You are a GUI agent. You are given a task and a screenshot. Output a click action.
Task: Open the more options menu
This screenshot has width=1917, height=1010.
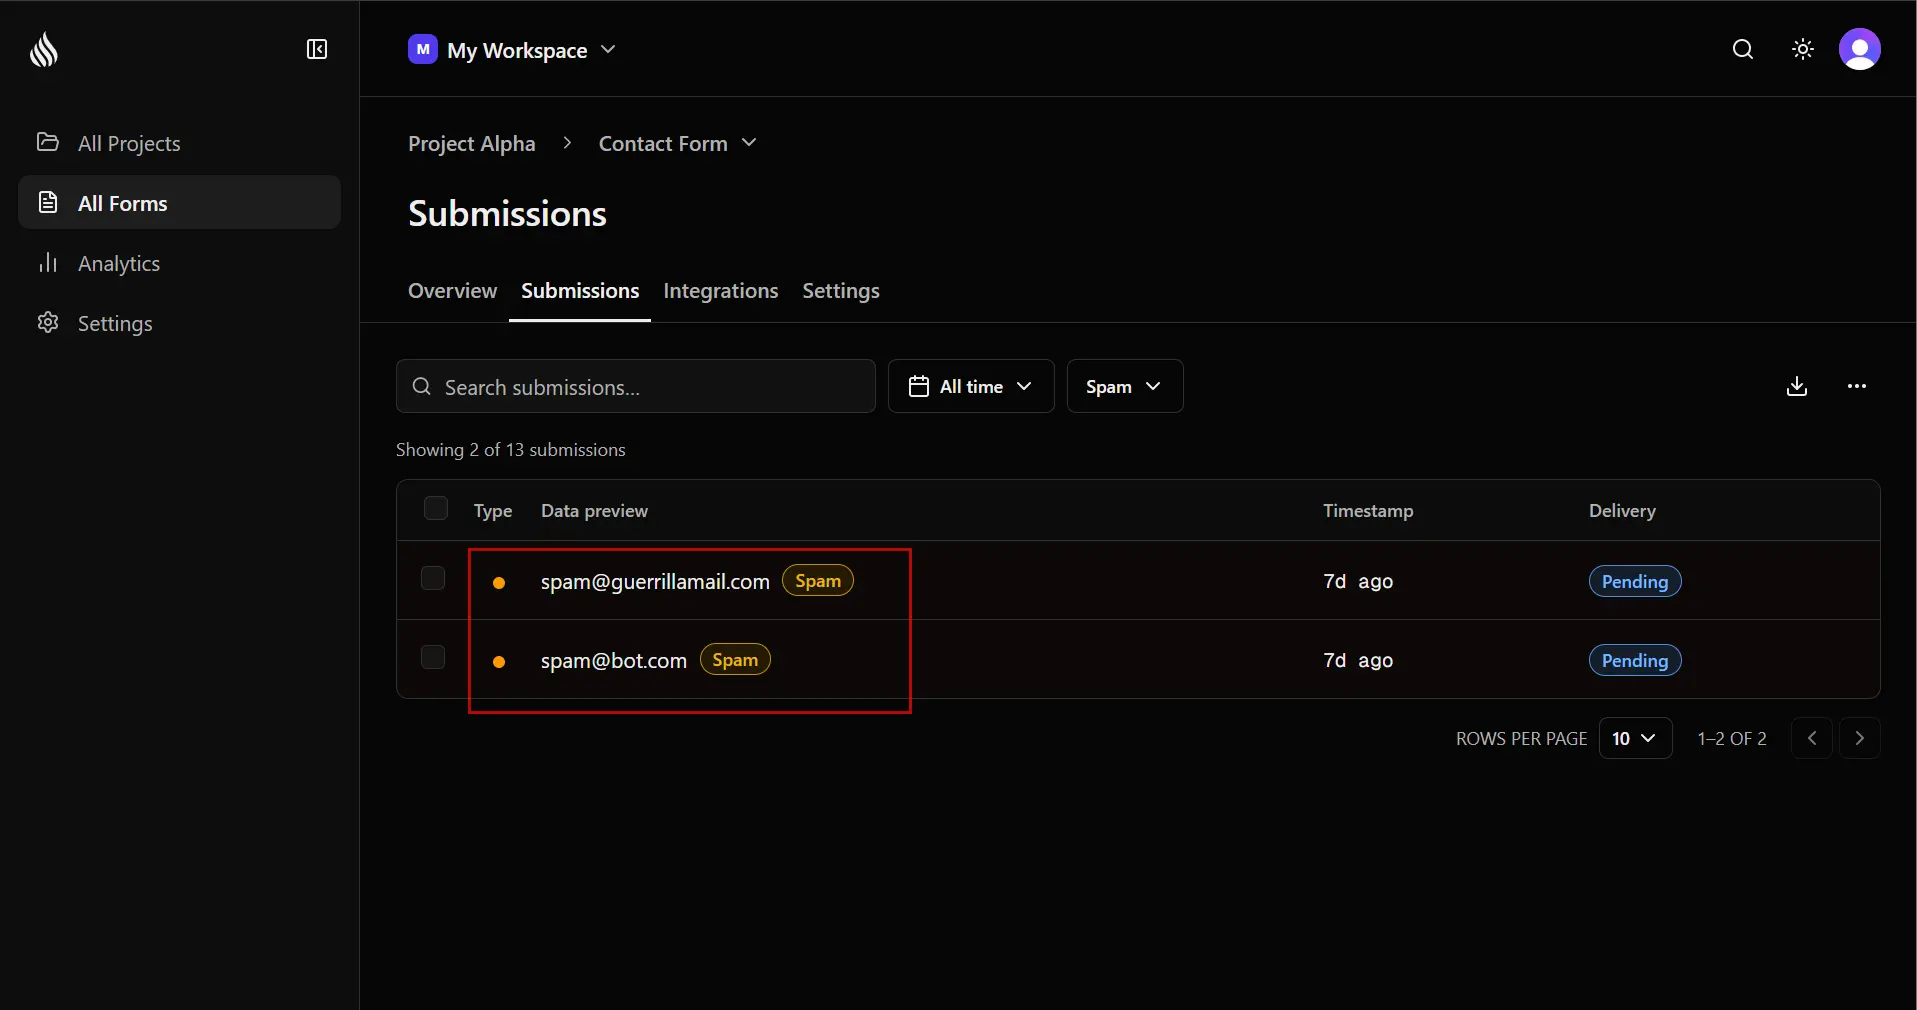(1857, 387)
